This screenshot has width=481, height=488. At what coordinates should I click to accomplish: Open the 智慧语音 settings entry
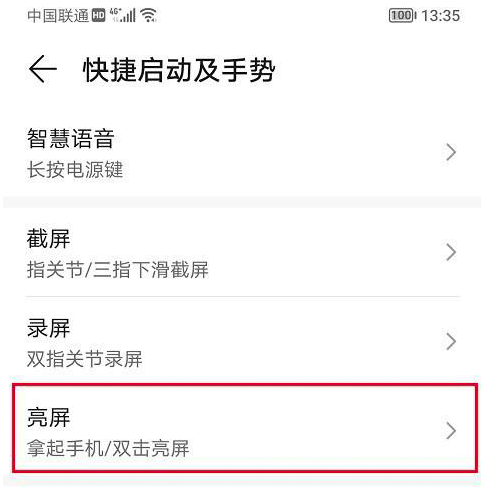point(242,153)
